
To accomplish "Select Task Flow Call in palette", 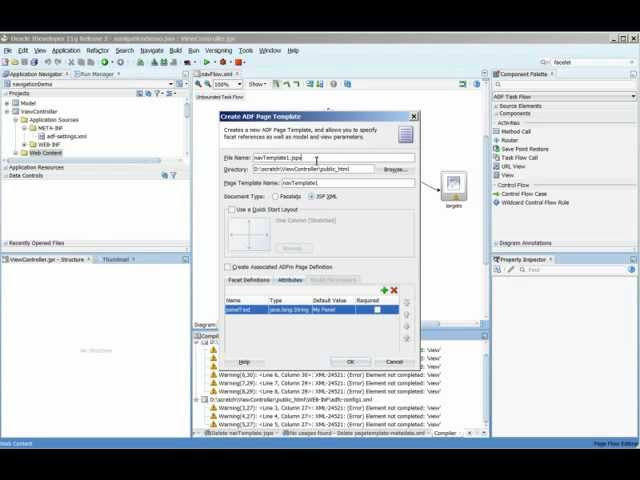I will [519, 158].
